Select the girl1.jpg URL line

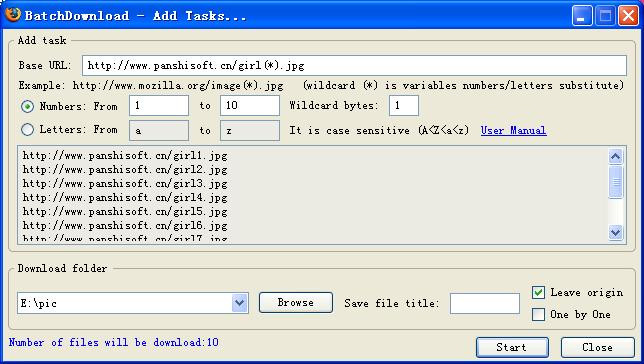point(125,156)
